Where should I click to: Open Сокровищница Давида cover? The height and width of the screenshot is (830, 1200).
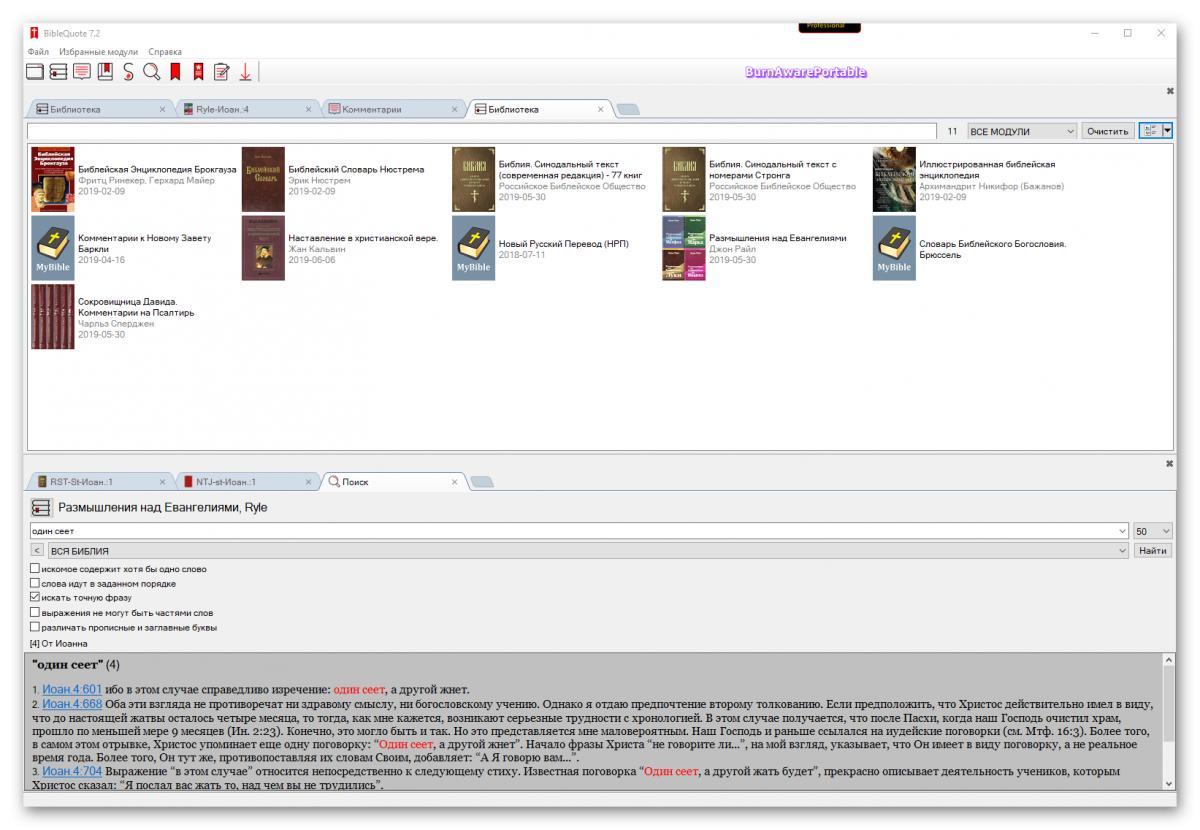[52, 317]
